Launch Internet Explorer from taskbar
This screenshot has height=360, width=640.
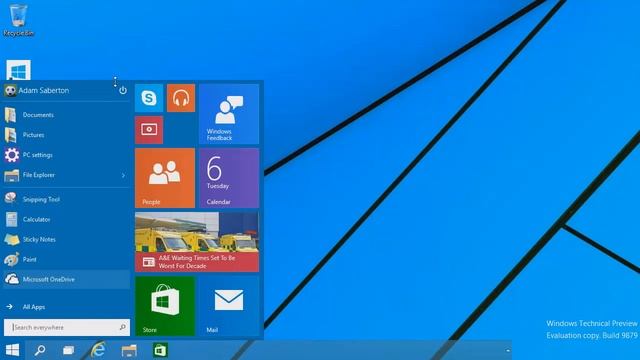click(98, 350)
